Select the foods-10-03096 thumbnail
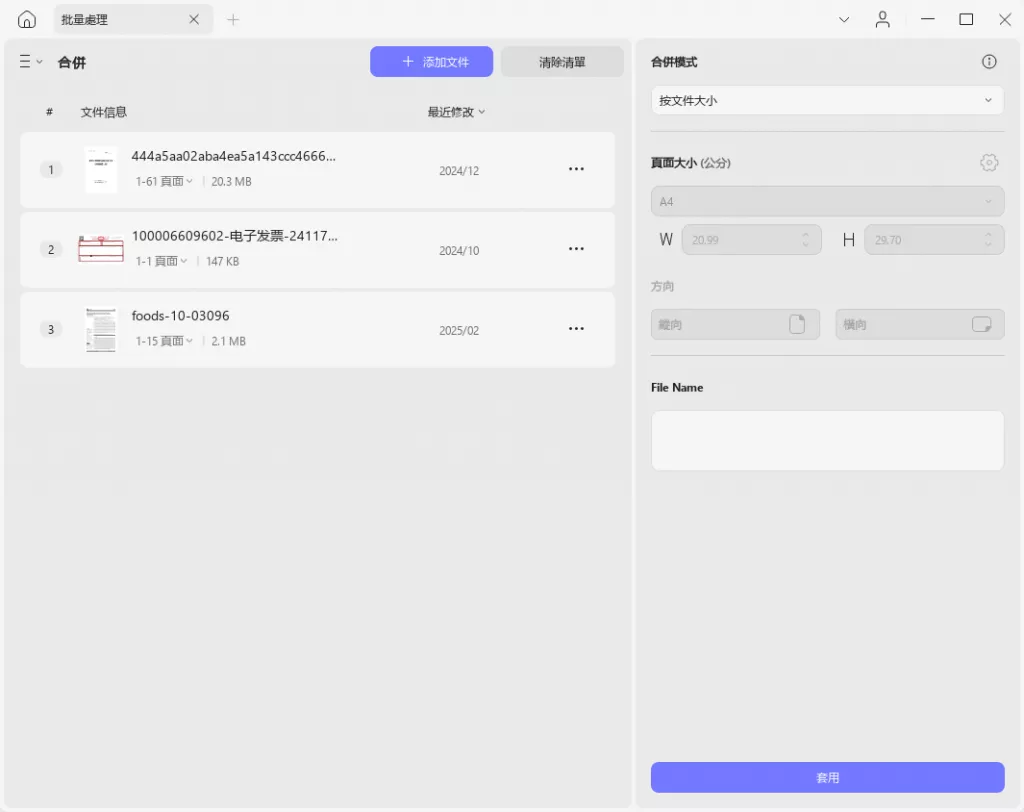 [101, 329]
